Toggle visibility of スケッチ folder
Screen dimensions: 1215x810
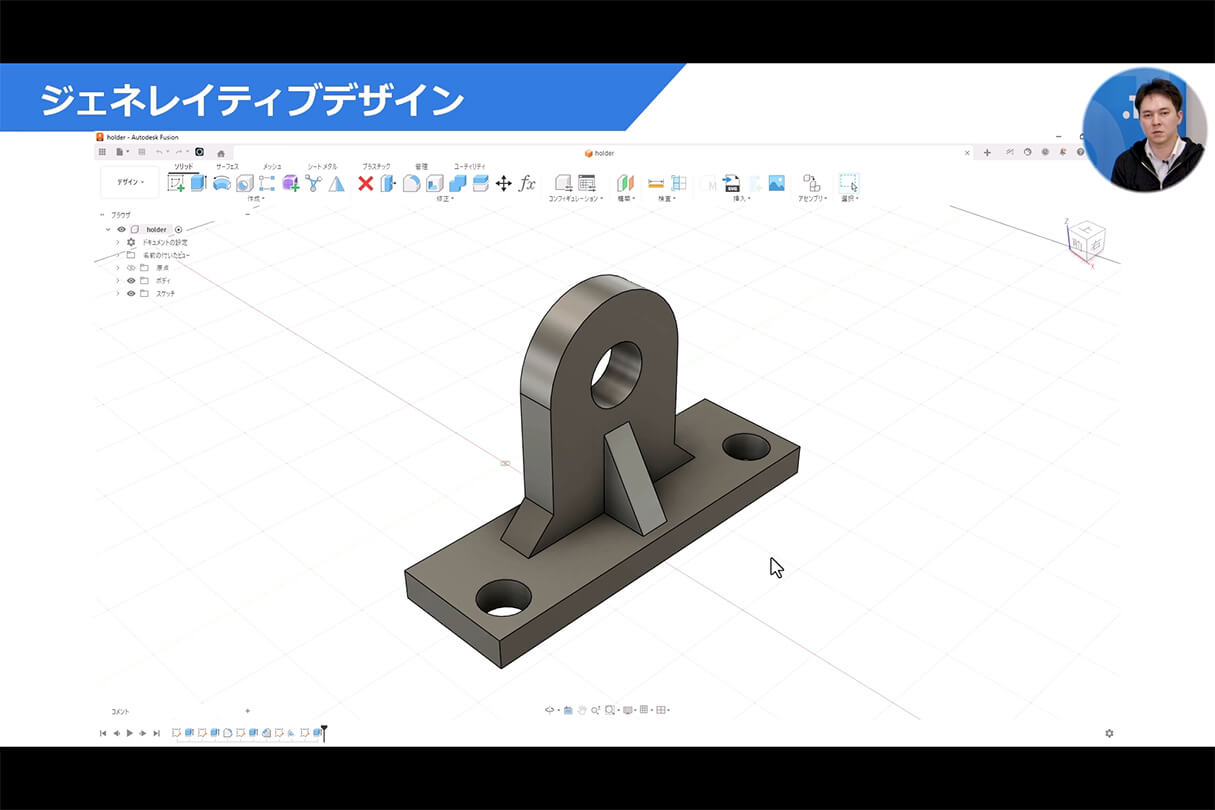131,293
